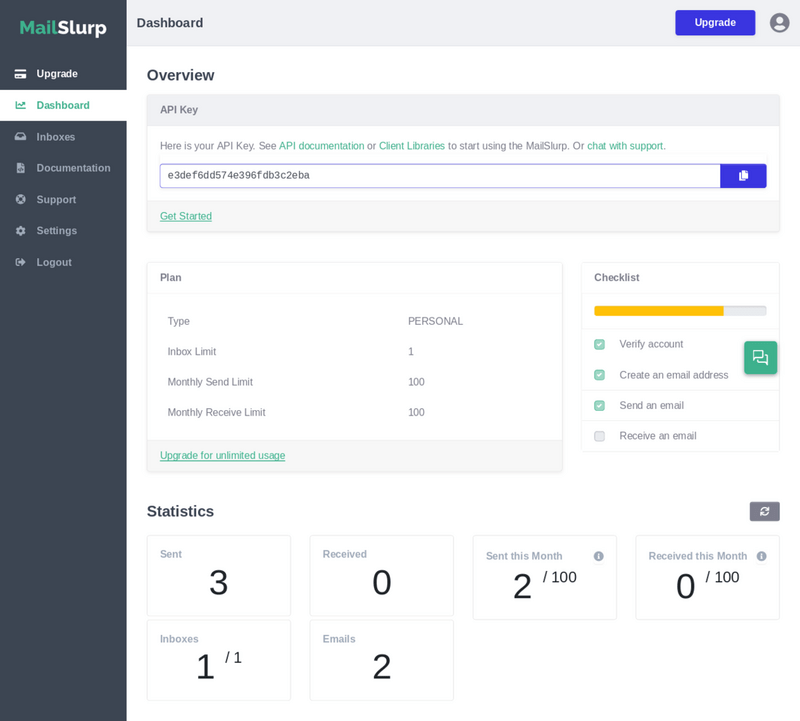This screenshot has height=721, width=800.
Task: Click info icon beside Received this Month
Action: [761, 556]
